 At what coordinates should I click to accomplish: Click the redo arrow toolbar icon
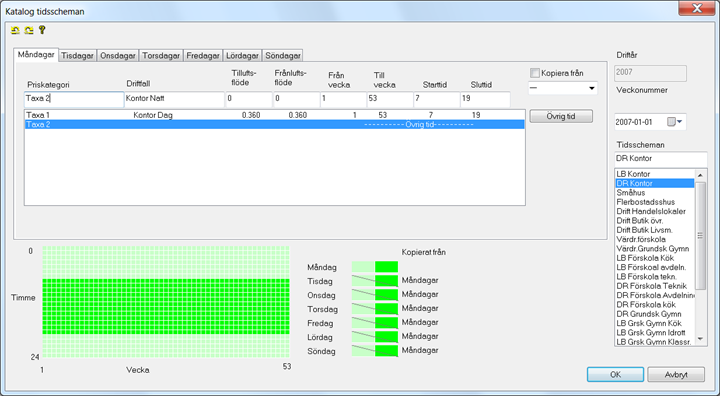click(29, 30)
